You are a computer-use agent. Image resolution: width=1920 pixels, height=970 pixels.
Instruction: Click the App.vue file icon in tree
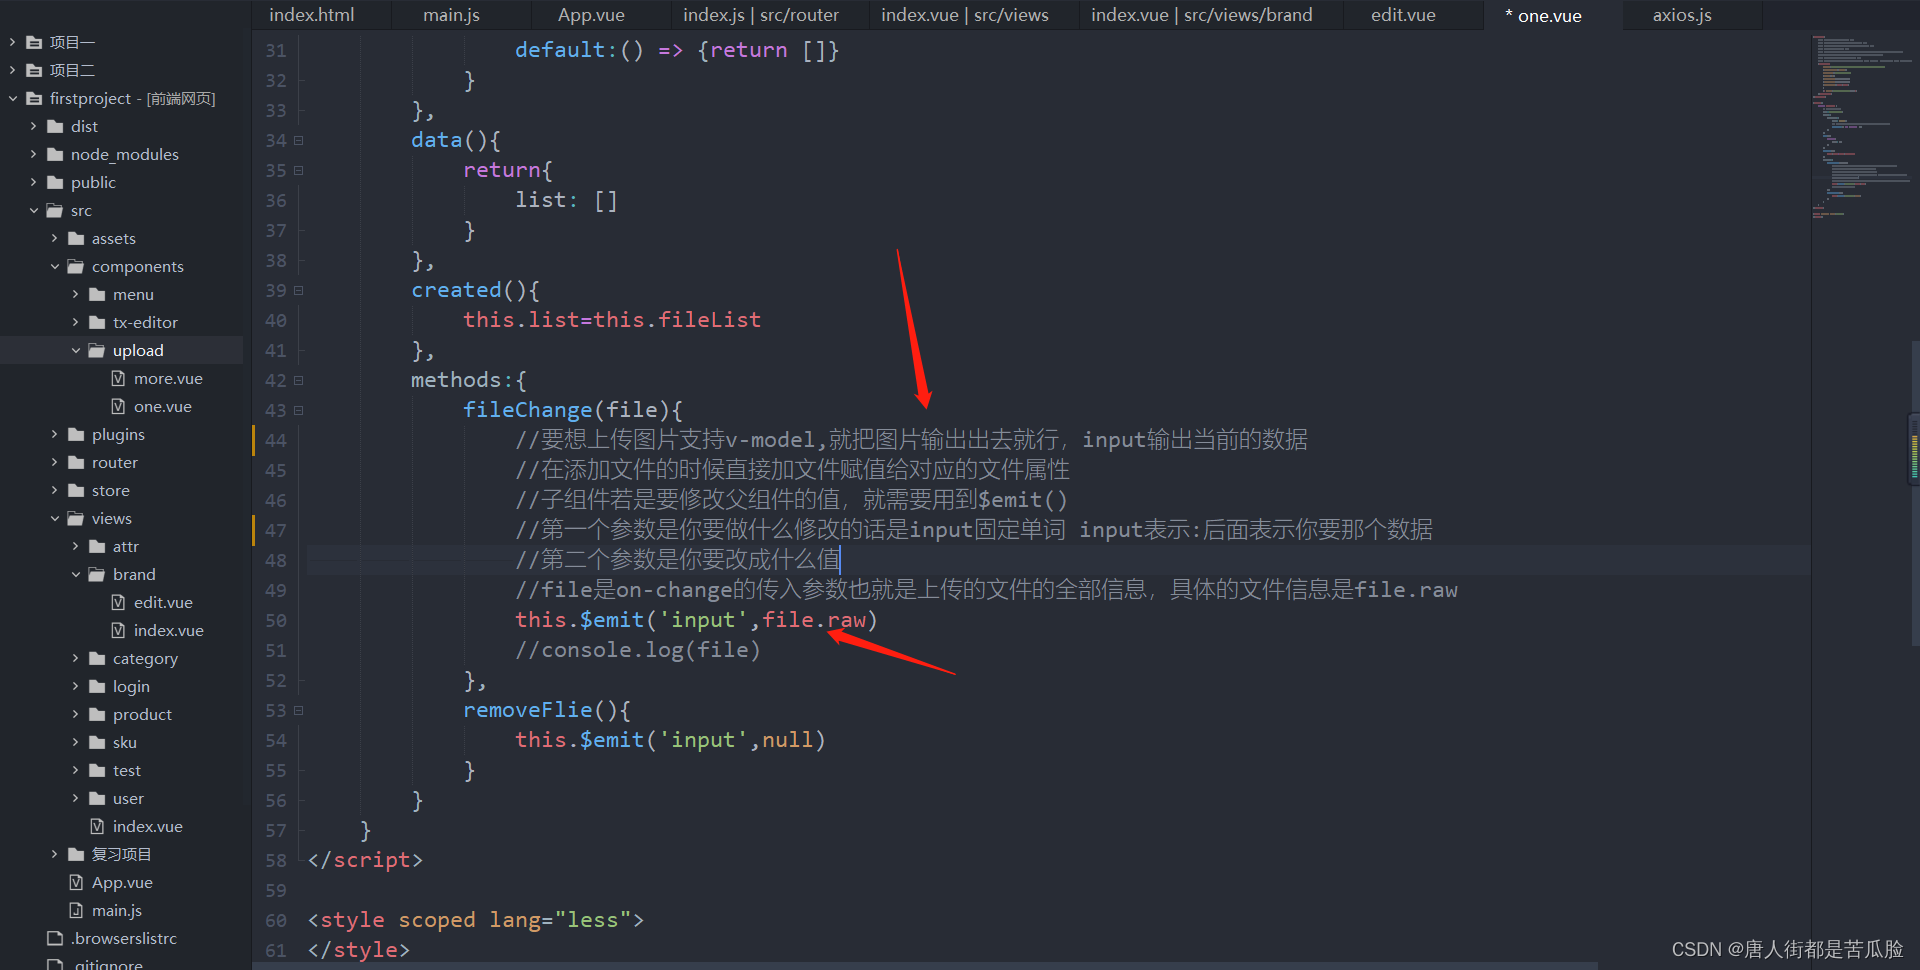pos(76,882)
